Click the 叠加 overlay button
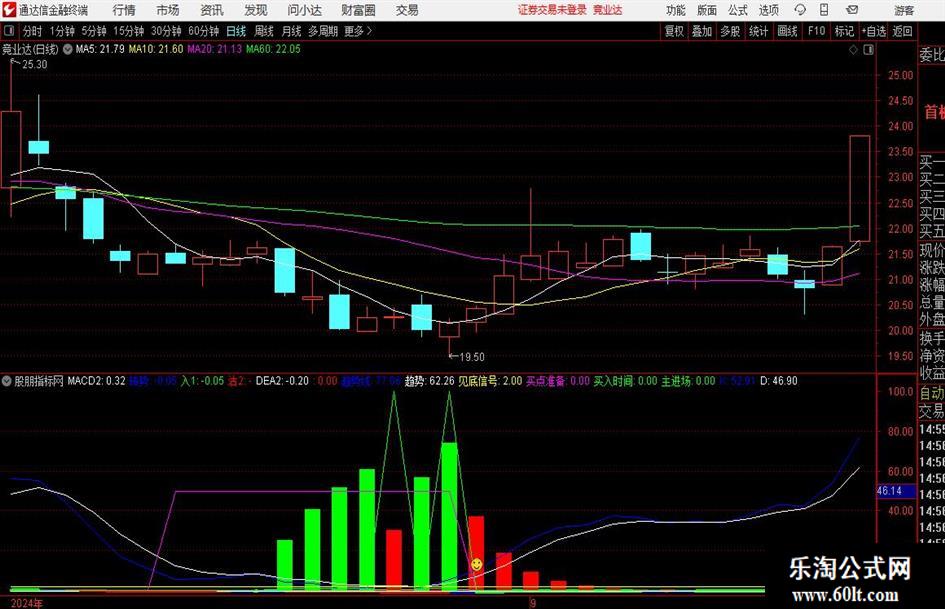 pos(702,31)
